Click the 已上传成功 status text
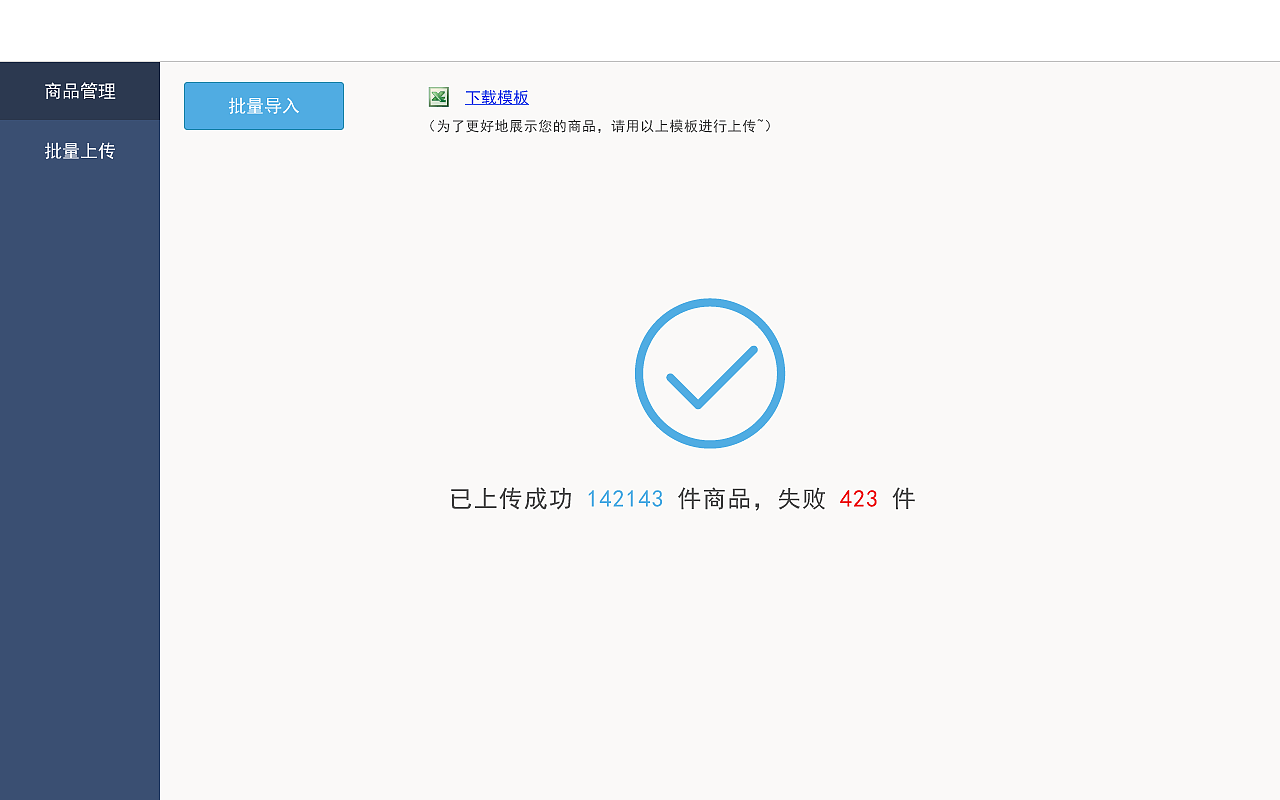The image size is (1280, 800). 511,498
